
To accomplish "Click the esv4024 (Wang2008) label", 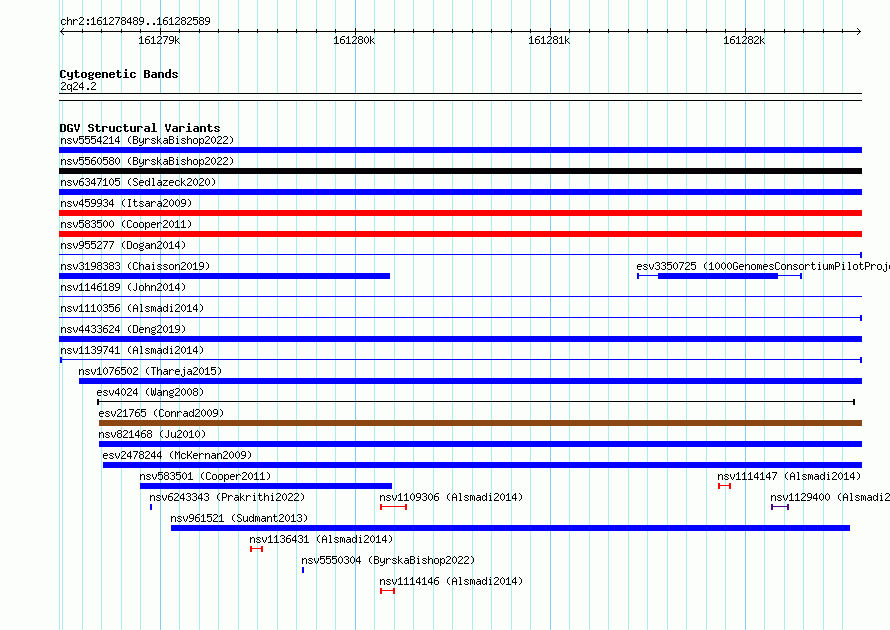I will tap(150, 392).
